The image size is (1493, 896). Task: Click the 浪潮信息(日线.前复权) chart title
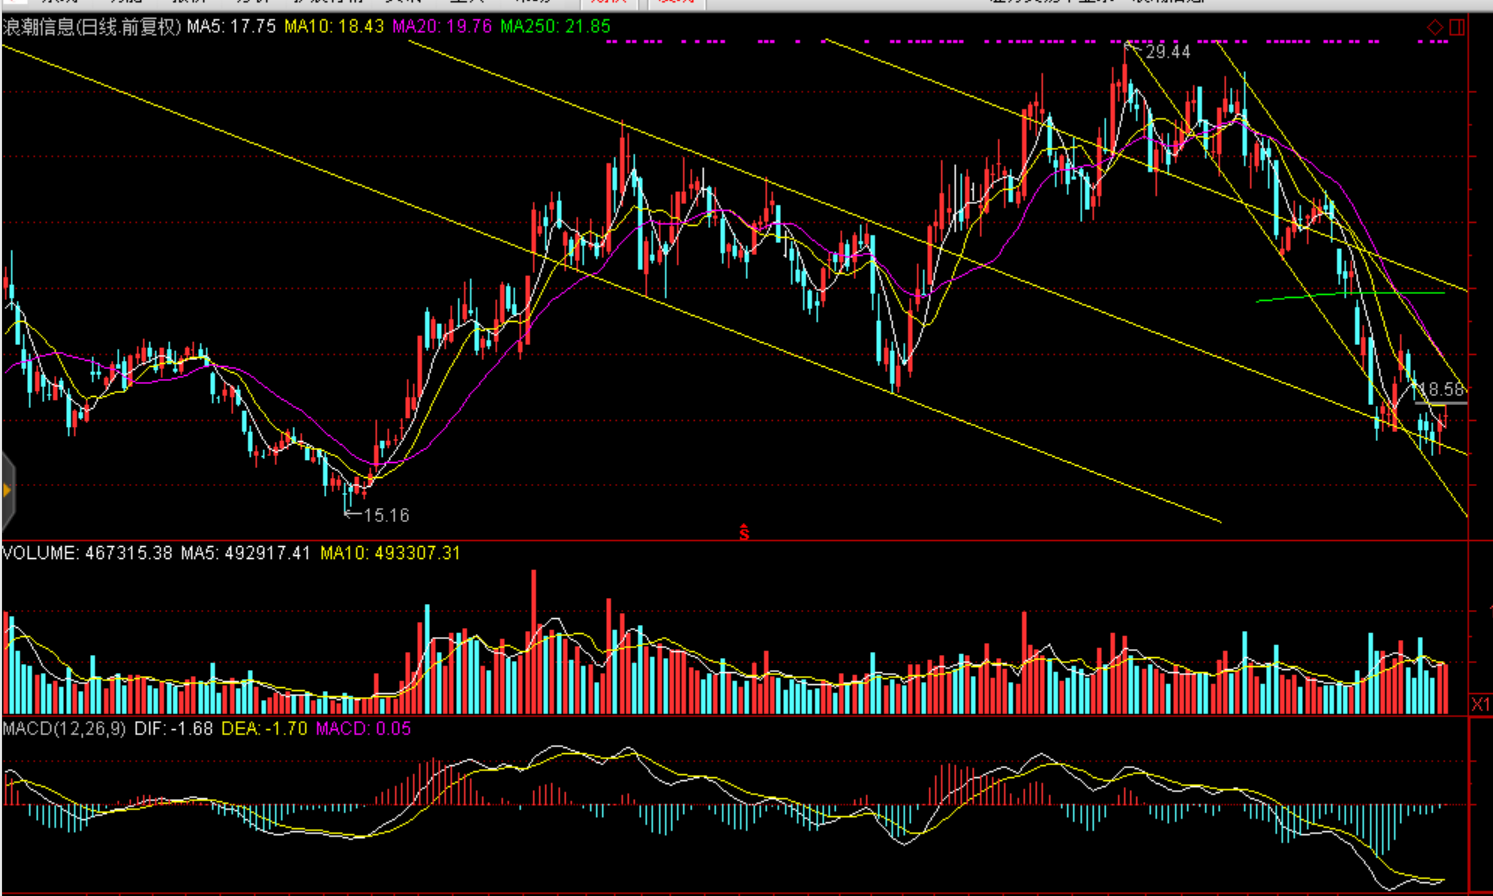point(92,27)
